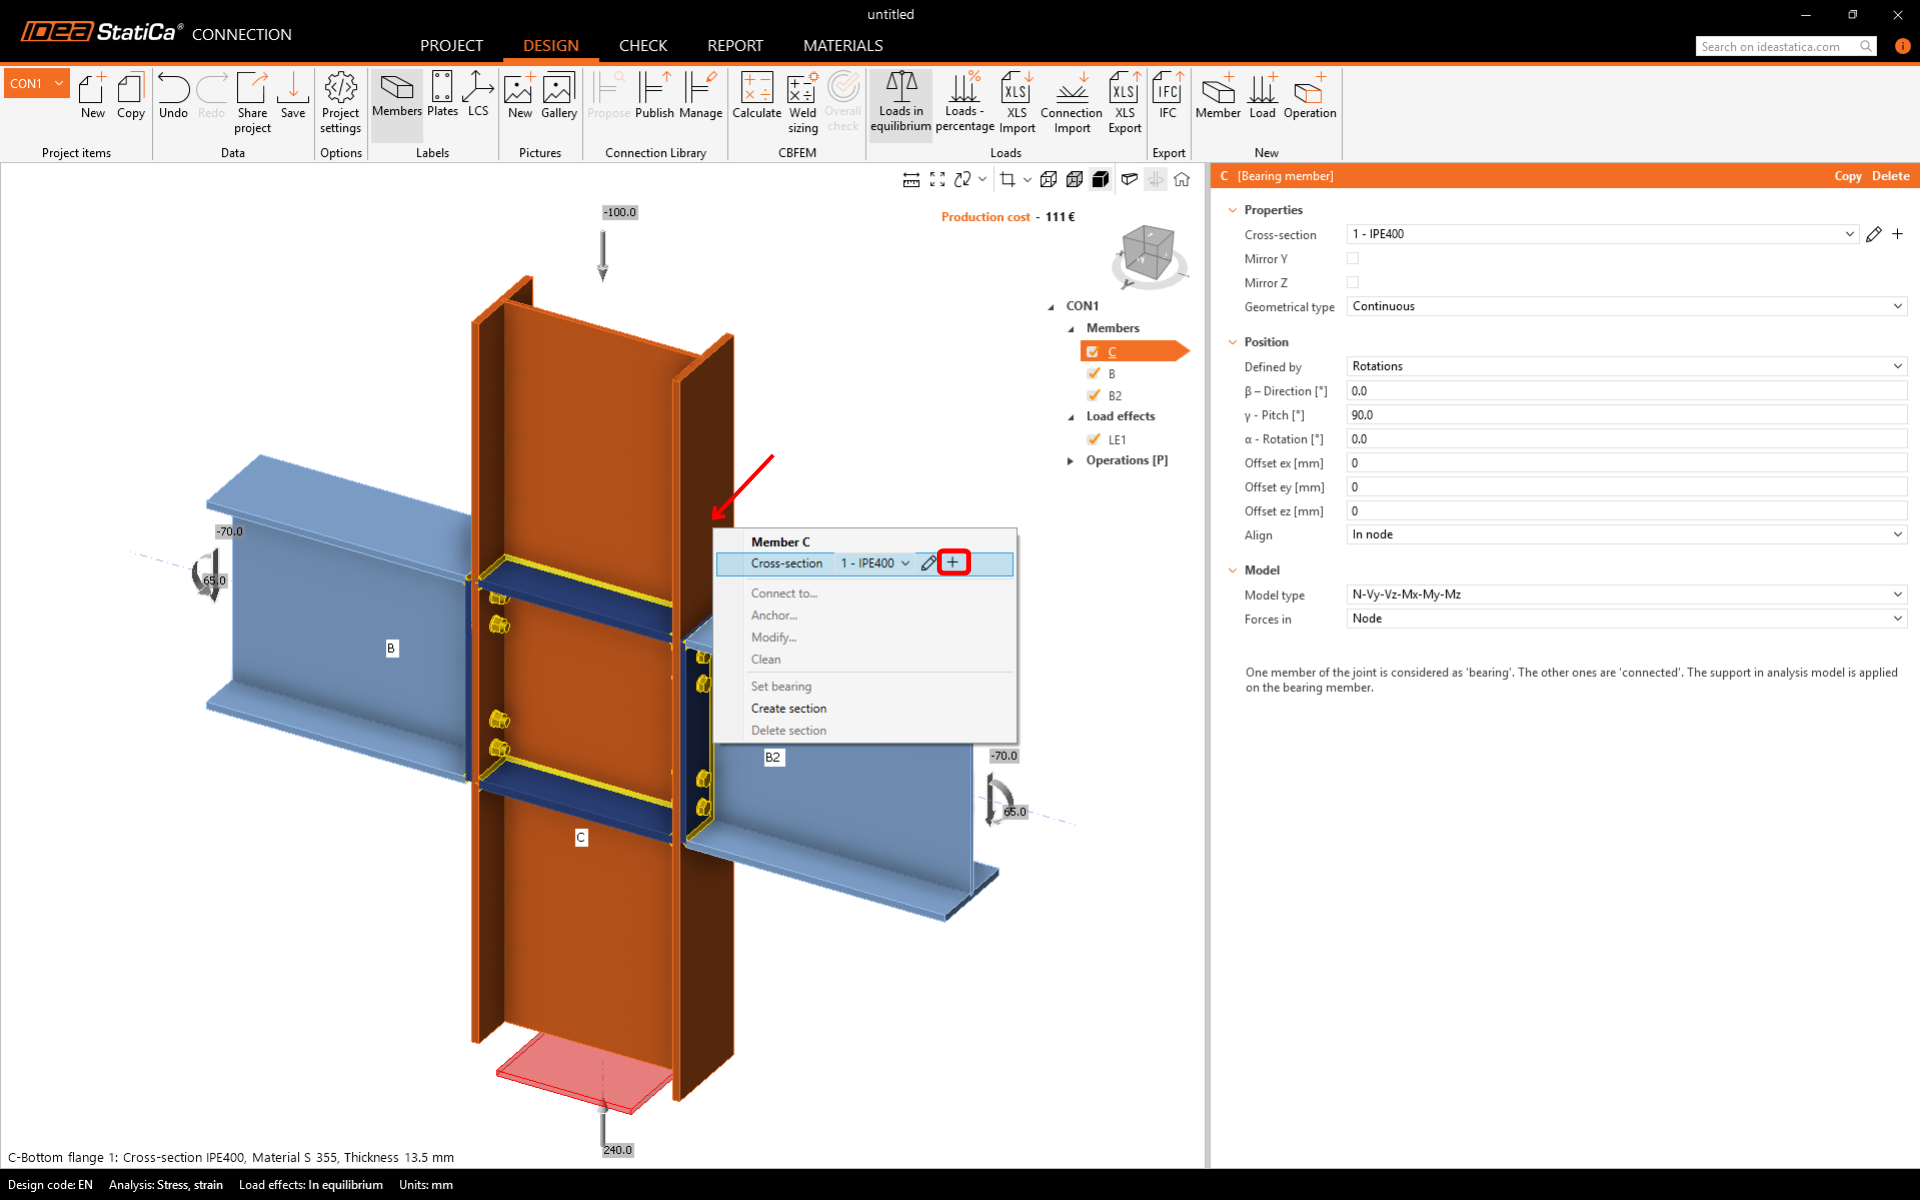Open the Geometrical type dropdown
1920x1200 pixels.
pos(1625,307)
